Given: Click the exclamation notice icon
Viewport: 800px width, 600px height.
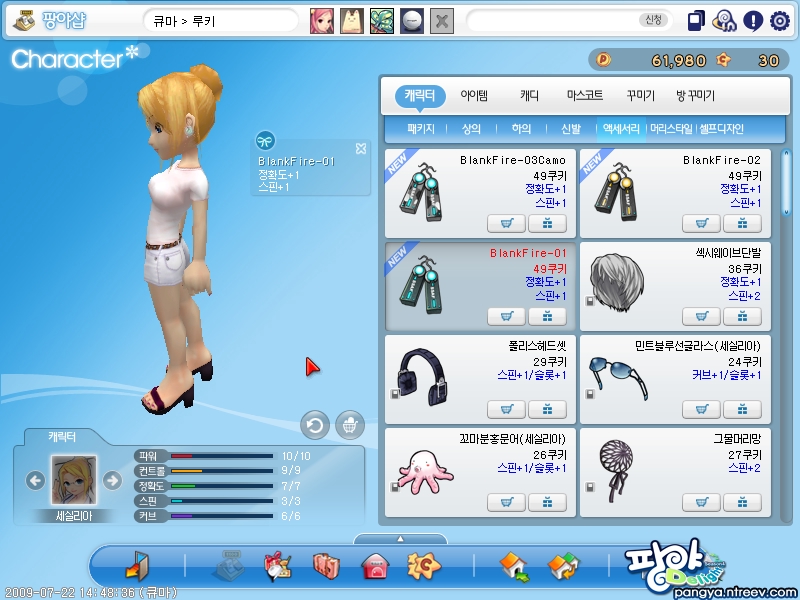Looking at the screenshot, I should pyautogui.click(x=753, y=21).
